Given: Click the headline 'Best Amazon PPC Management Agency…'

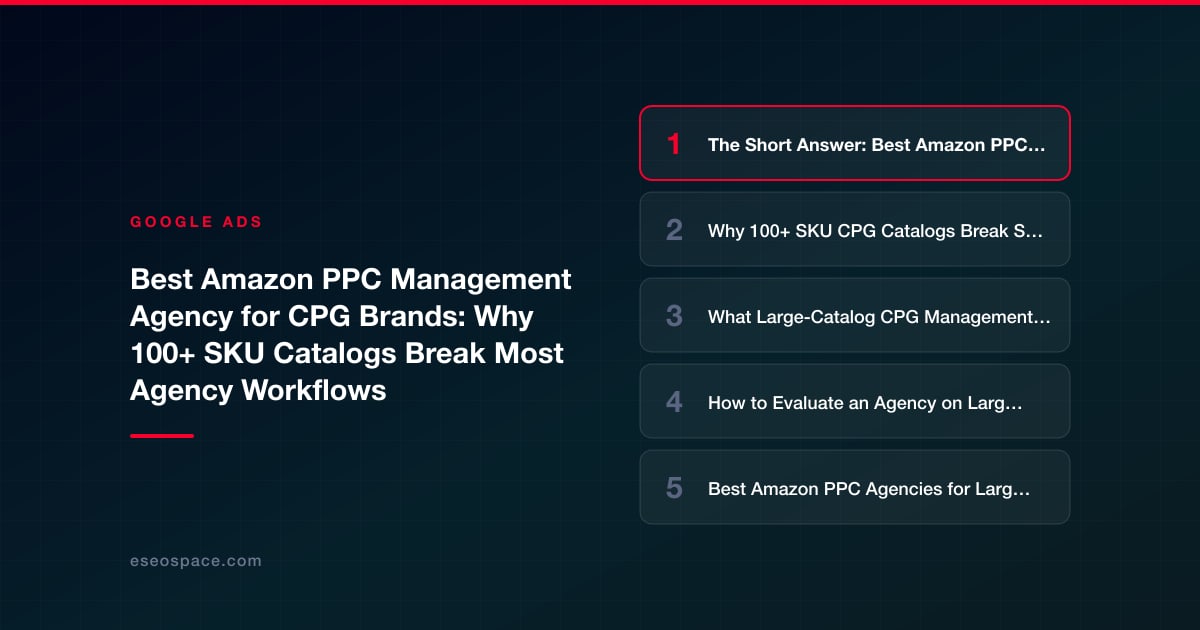Looking at the screenshot, I should 351,334.
